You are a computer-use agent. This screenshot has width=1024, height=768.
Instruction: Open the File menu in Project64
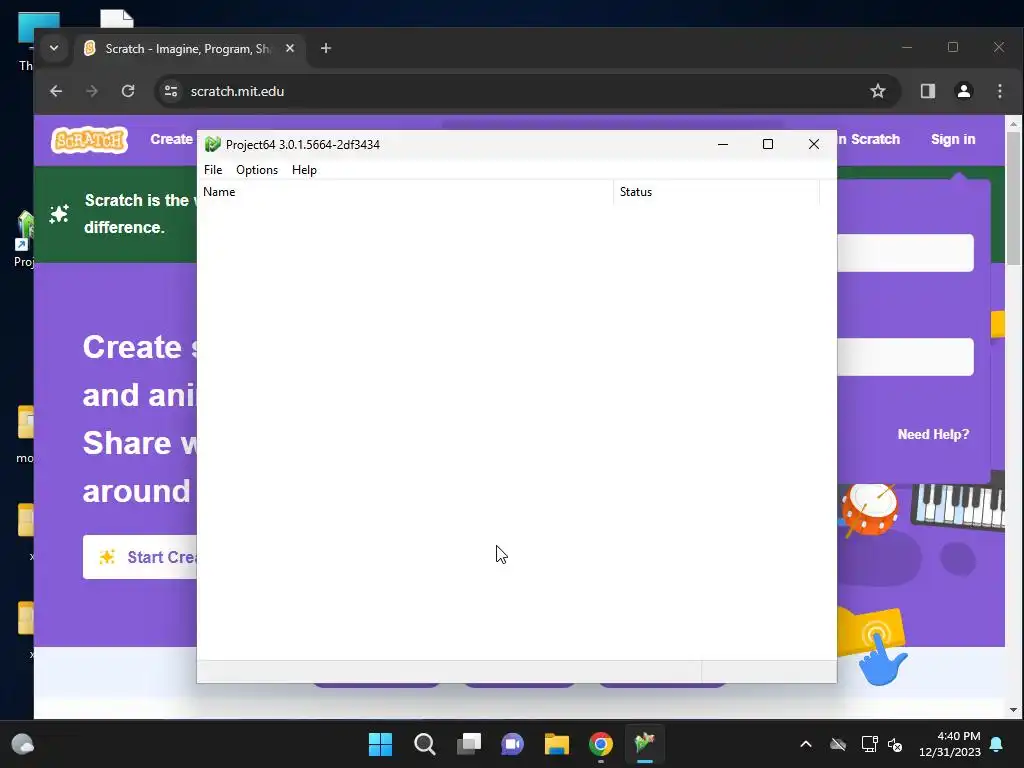tap(213, 170)
